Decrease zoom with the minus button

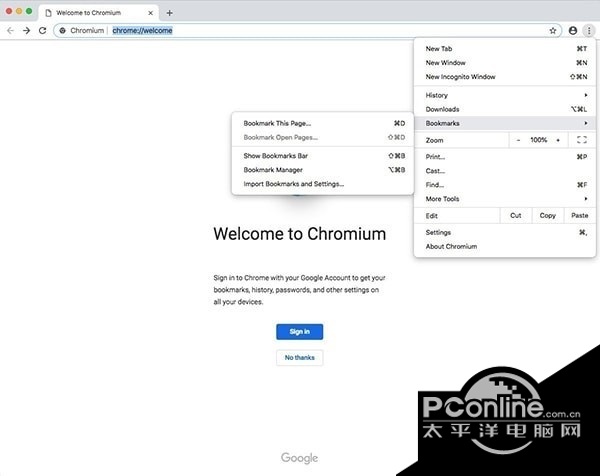(518, 140)
